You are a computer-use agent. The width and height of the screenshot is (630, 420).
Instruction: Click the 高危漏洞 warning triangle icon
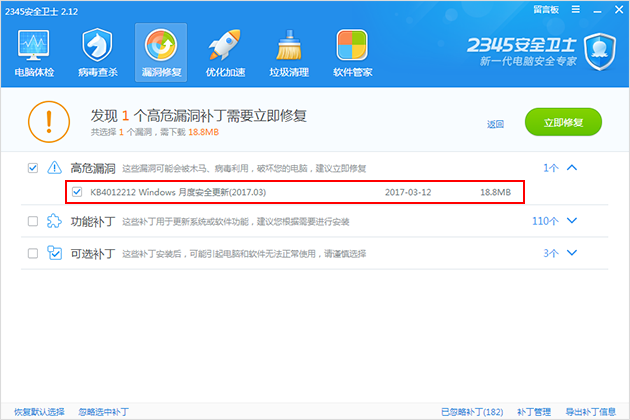tap(54, 168)
